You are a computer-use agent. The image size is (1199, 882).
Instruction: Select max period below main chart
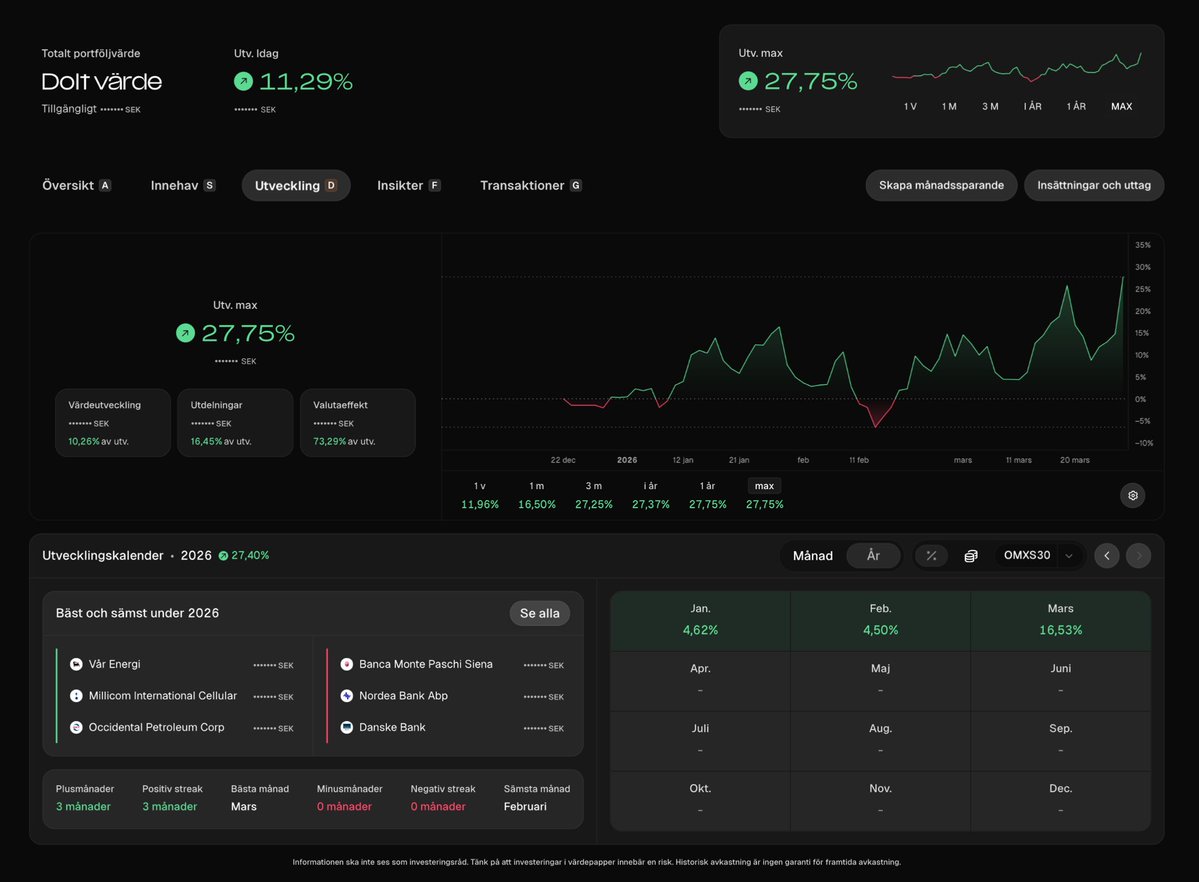(765, 495)
